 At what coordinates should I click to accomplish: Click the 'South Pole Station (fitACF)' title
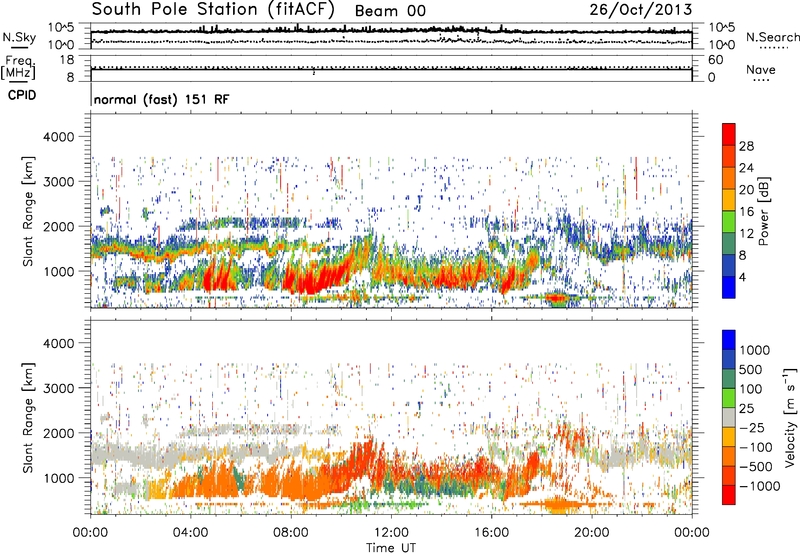pos(213,9)
